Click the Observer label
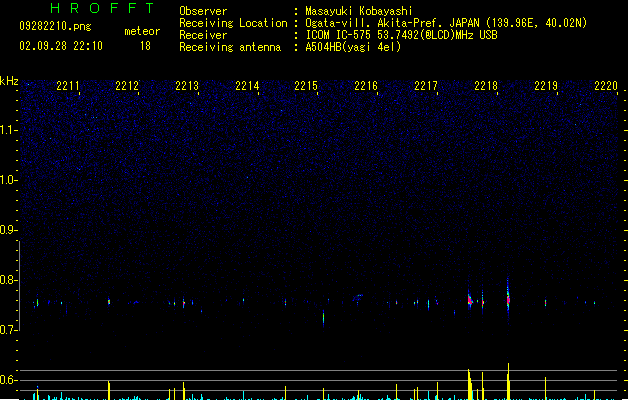The width and height of the screenshot is (629, 400). click(x=203, y=11)
